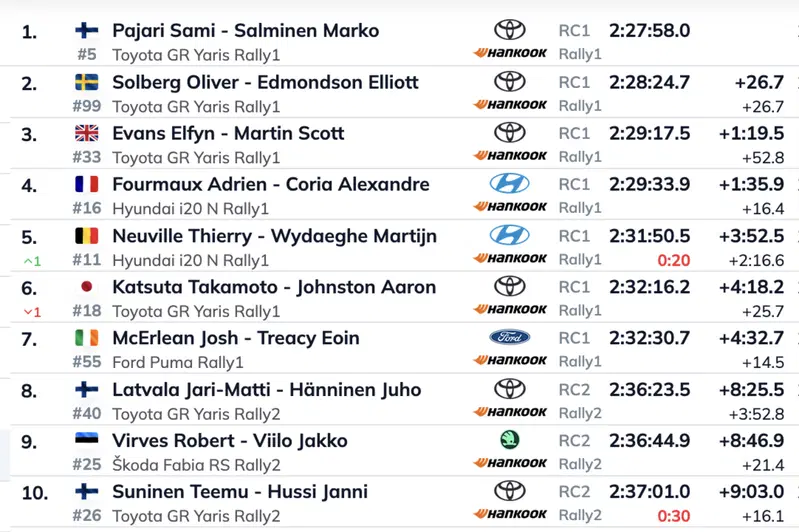Click car number #99 under Solberg

87,106
